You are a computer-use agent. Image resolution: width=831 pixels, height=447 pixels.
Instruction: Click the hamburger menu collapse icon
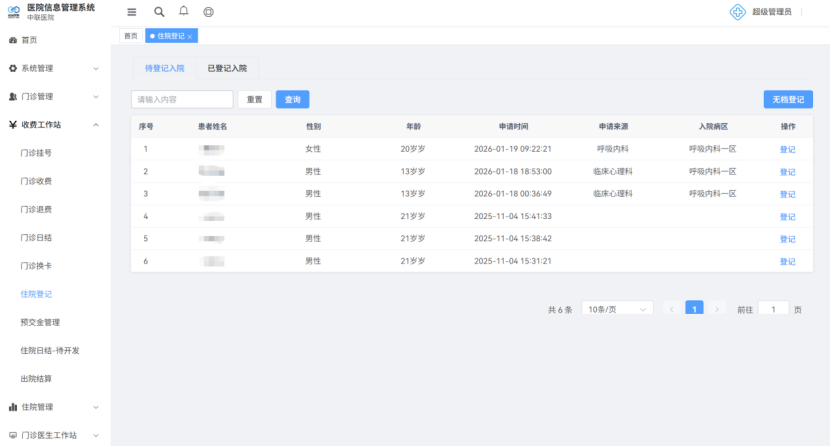coord(132,12)
